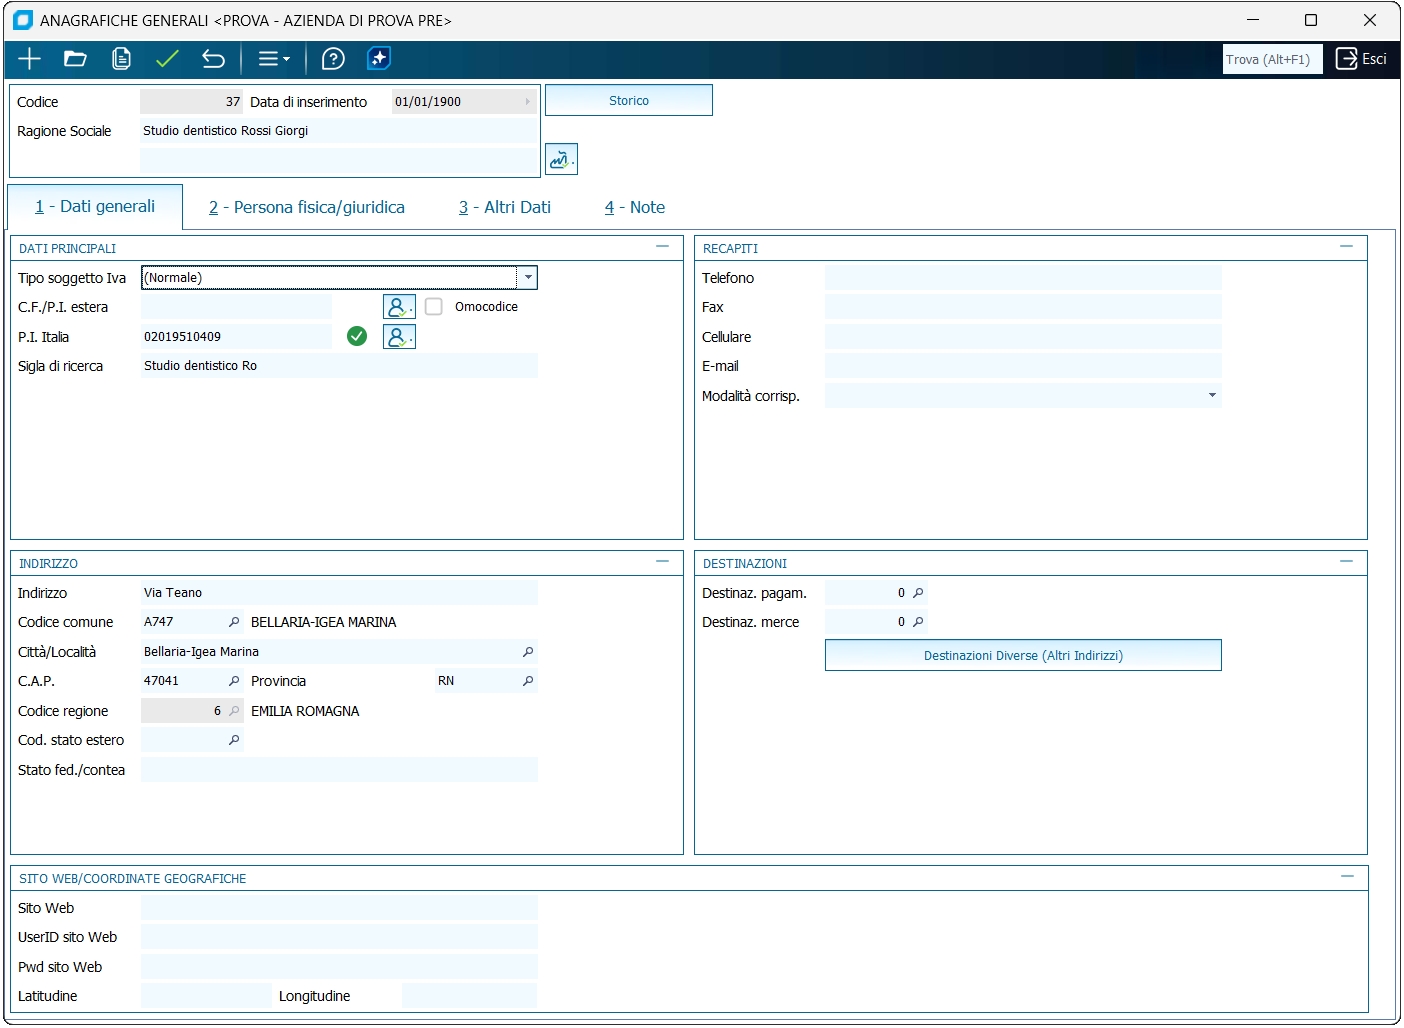Click the chart icon below Storico
This screenshot has height=1028, width=1404.
561,159
